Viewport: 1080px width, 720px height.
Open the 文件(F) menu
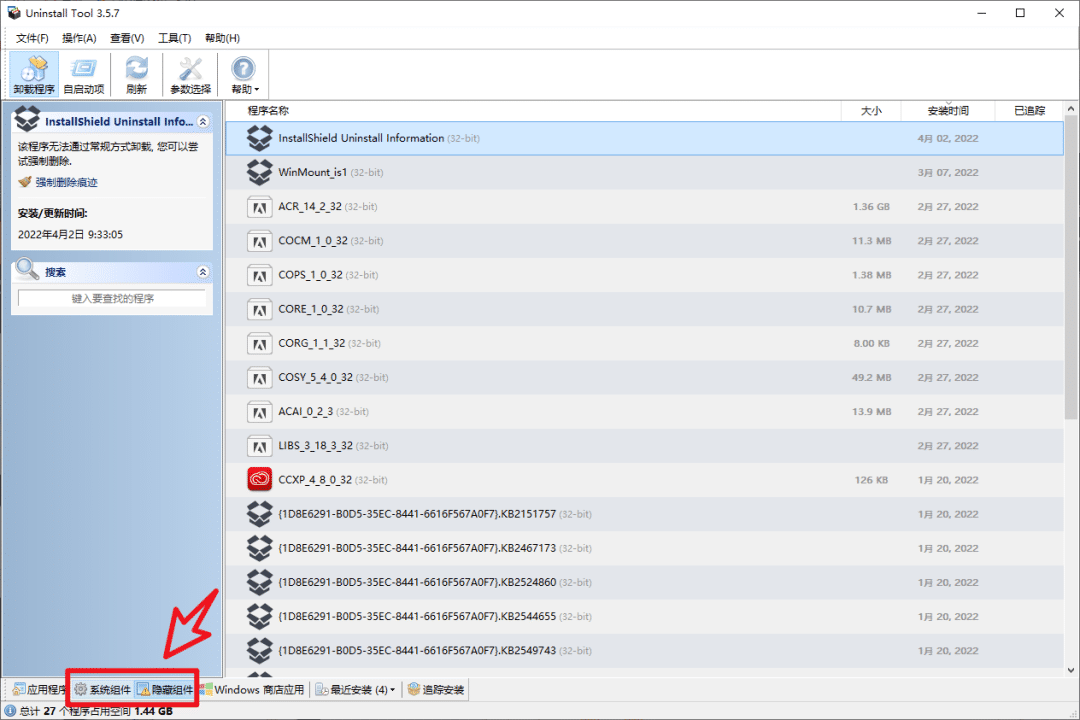click(32, 38)
